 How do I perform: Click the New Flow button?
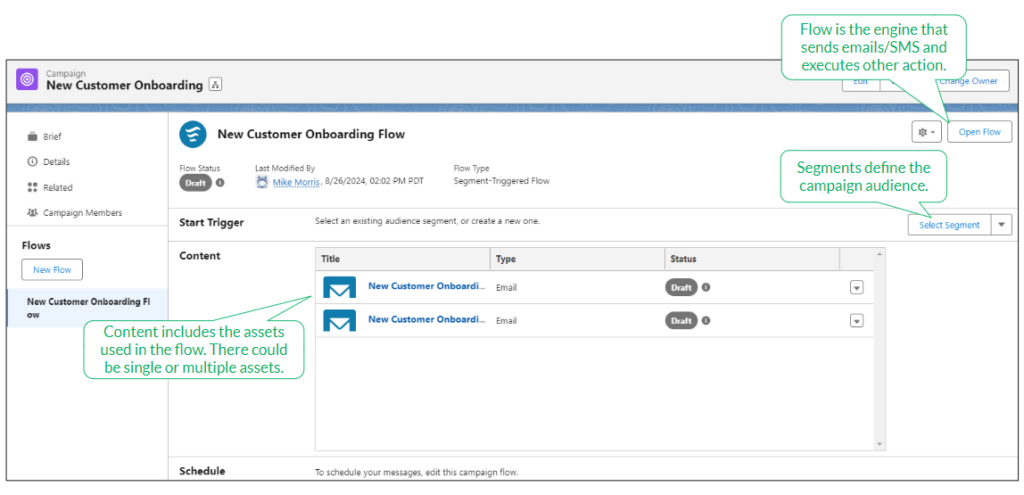[x=52, y=270]
